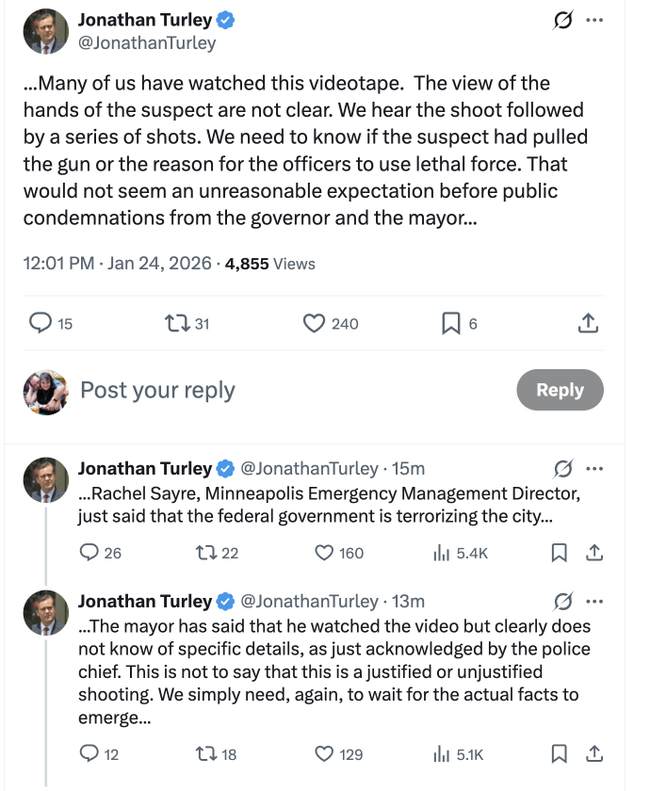Open the more options menu on main post
The height and width of the screenshot is (791, 650).
tap(595, 21)
